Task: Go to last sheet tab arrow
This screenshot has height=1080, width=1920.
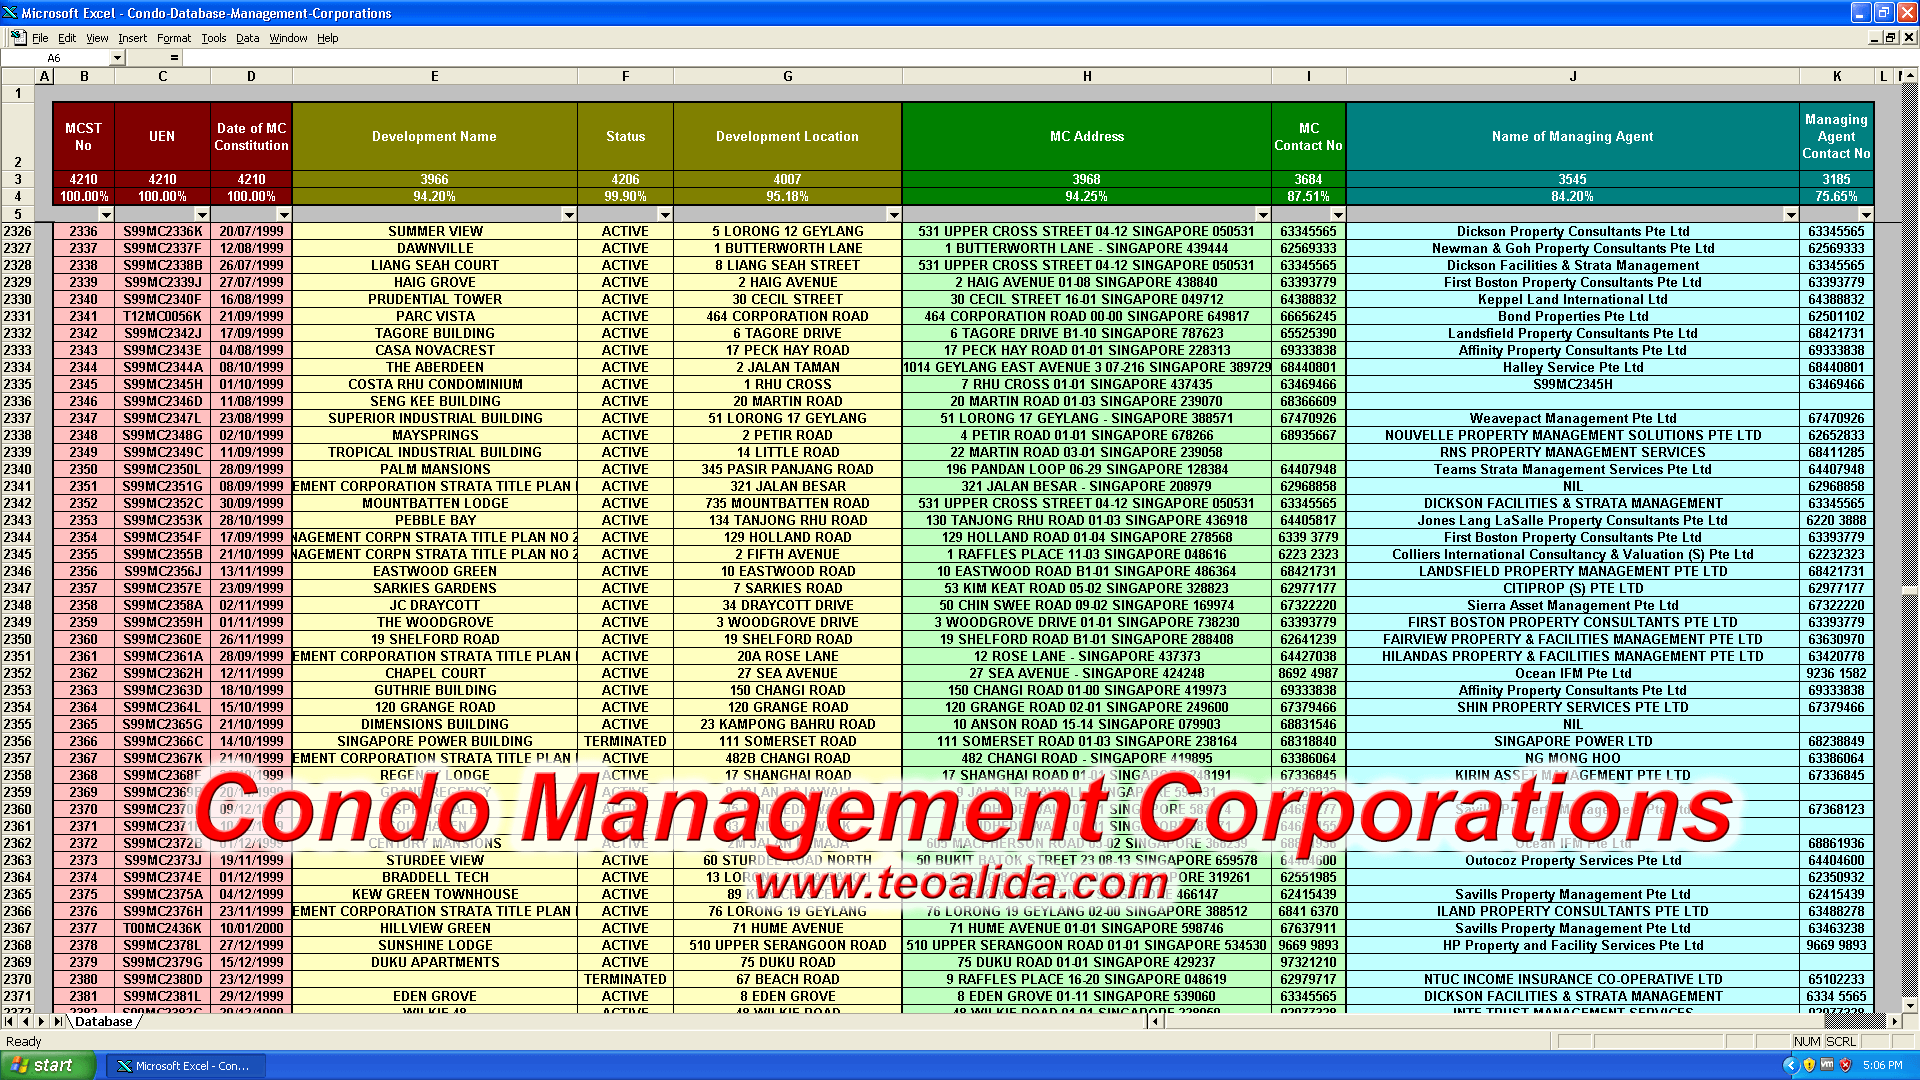Action: coord(58,1021)
